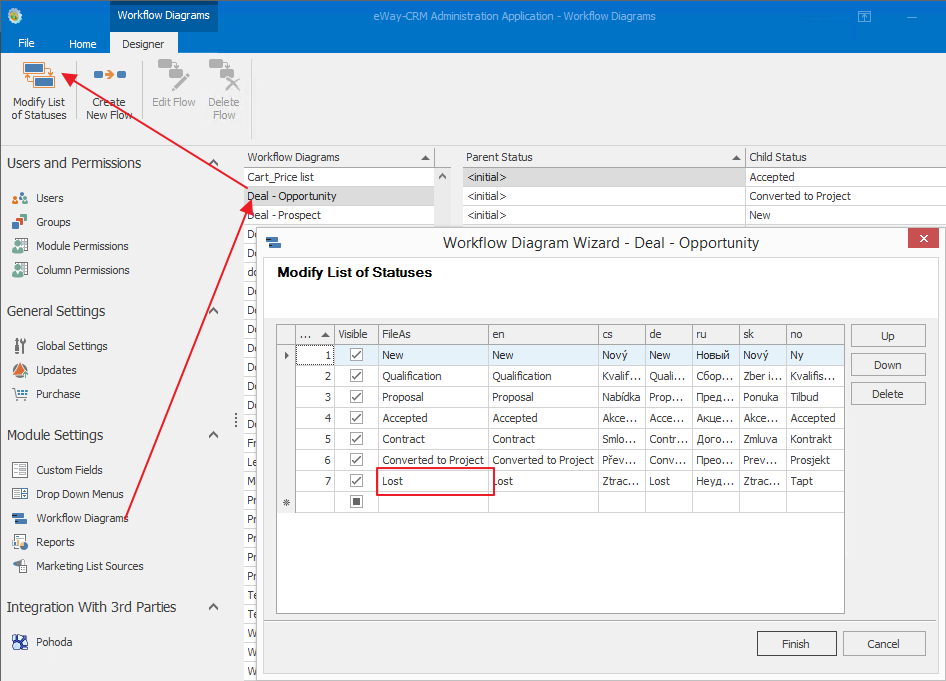
Task: Open Reports sidebar icon
Action: pyautogui.click(x=20, y=542)
